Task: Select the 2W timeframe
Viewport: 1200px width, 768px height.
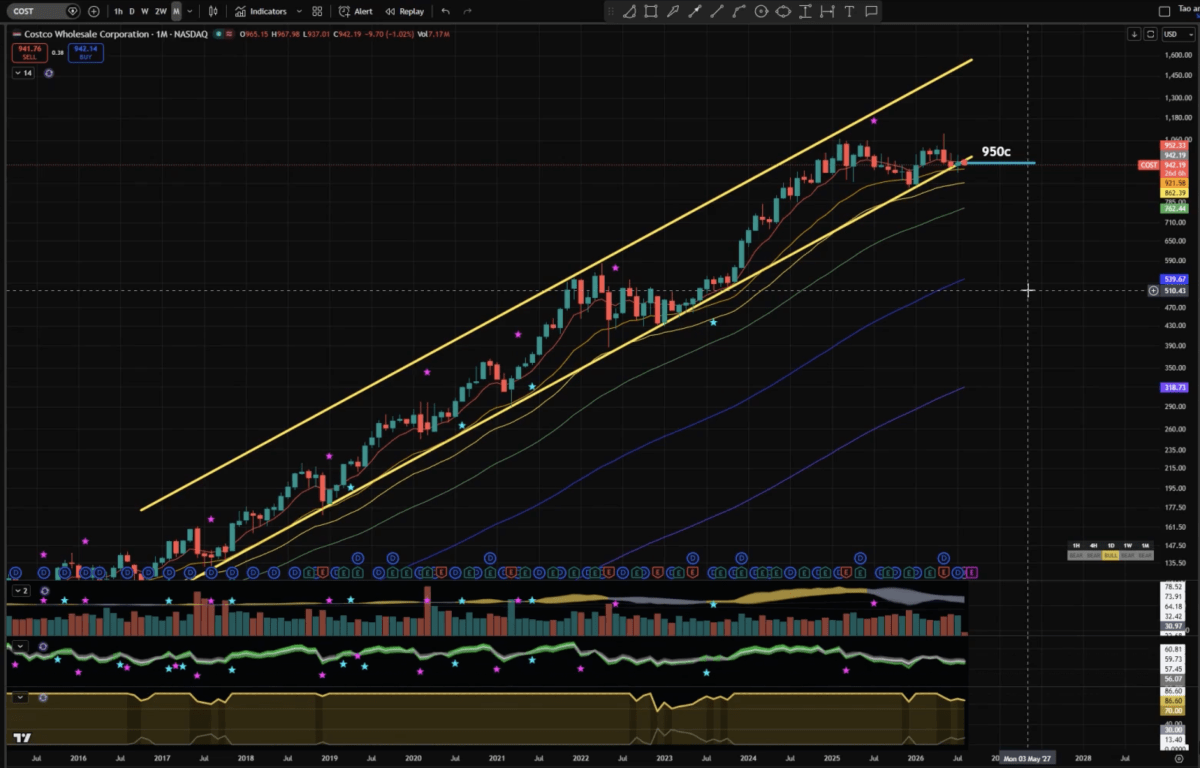Action: 161,11
